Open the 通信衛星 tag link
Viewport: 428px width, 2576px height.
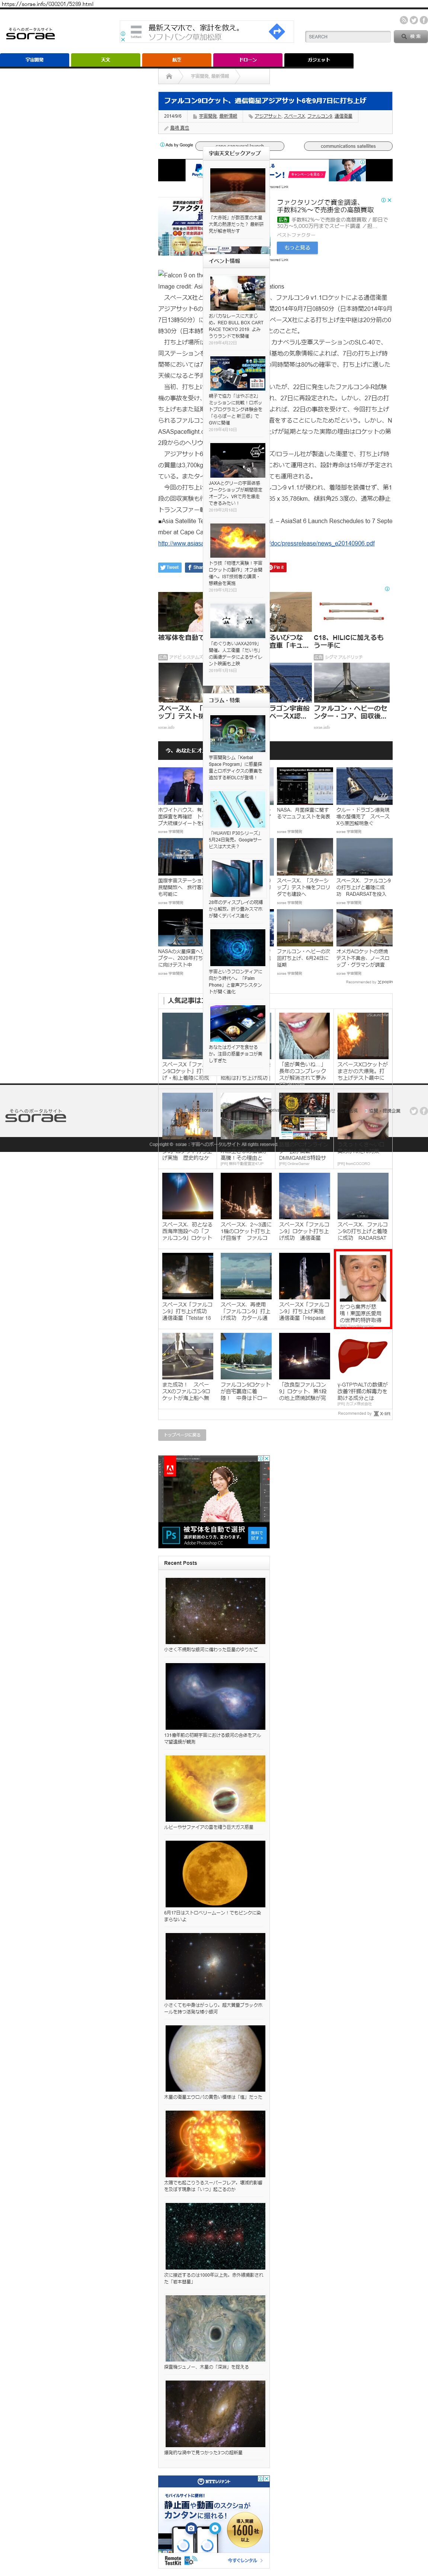(343, 116)
